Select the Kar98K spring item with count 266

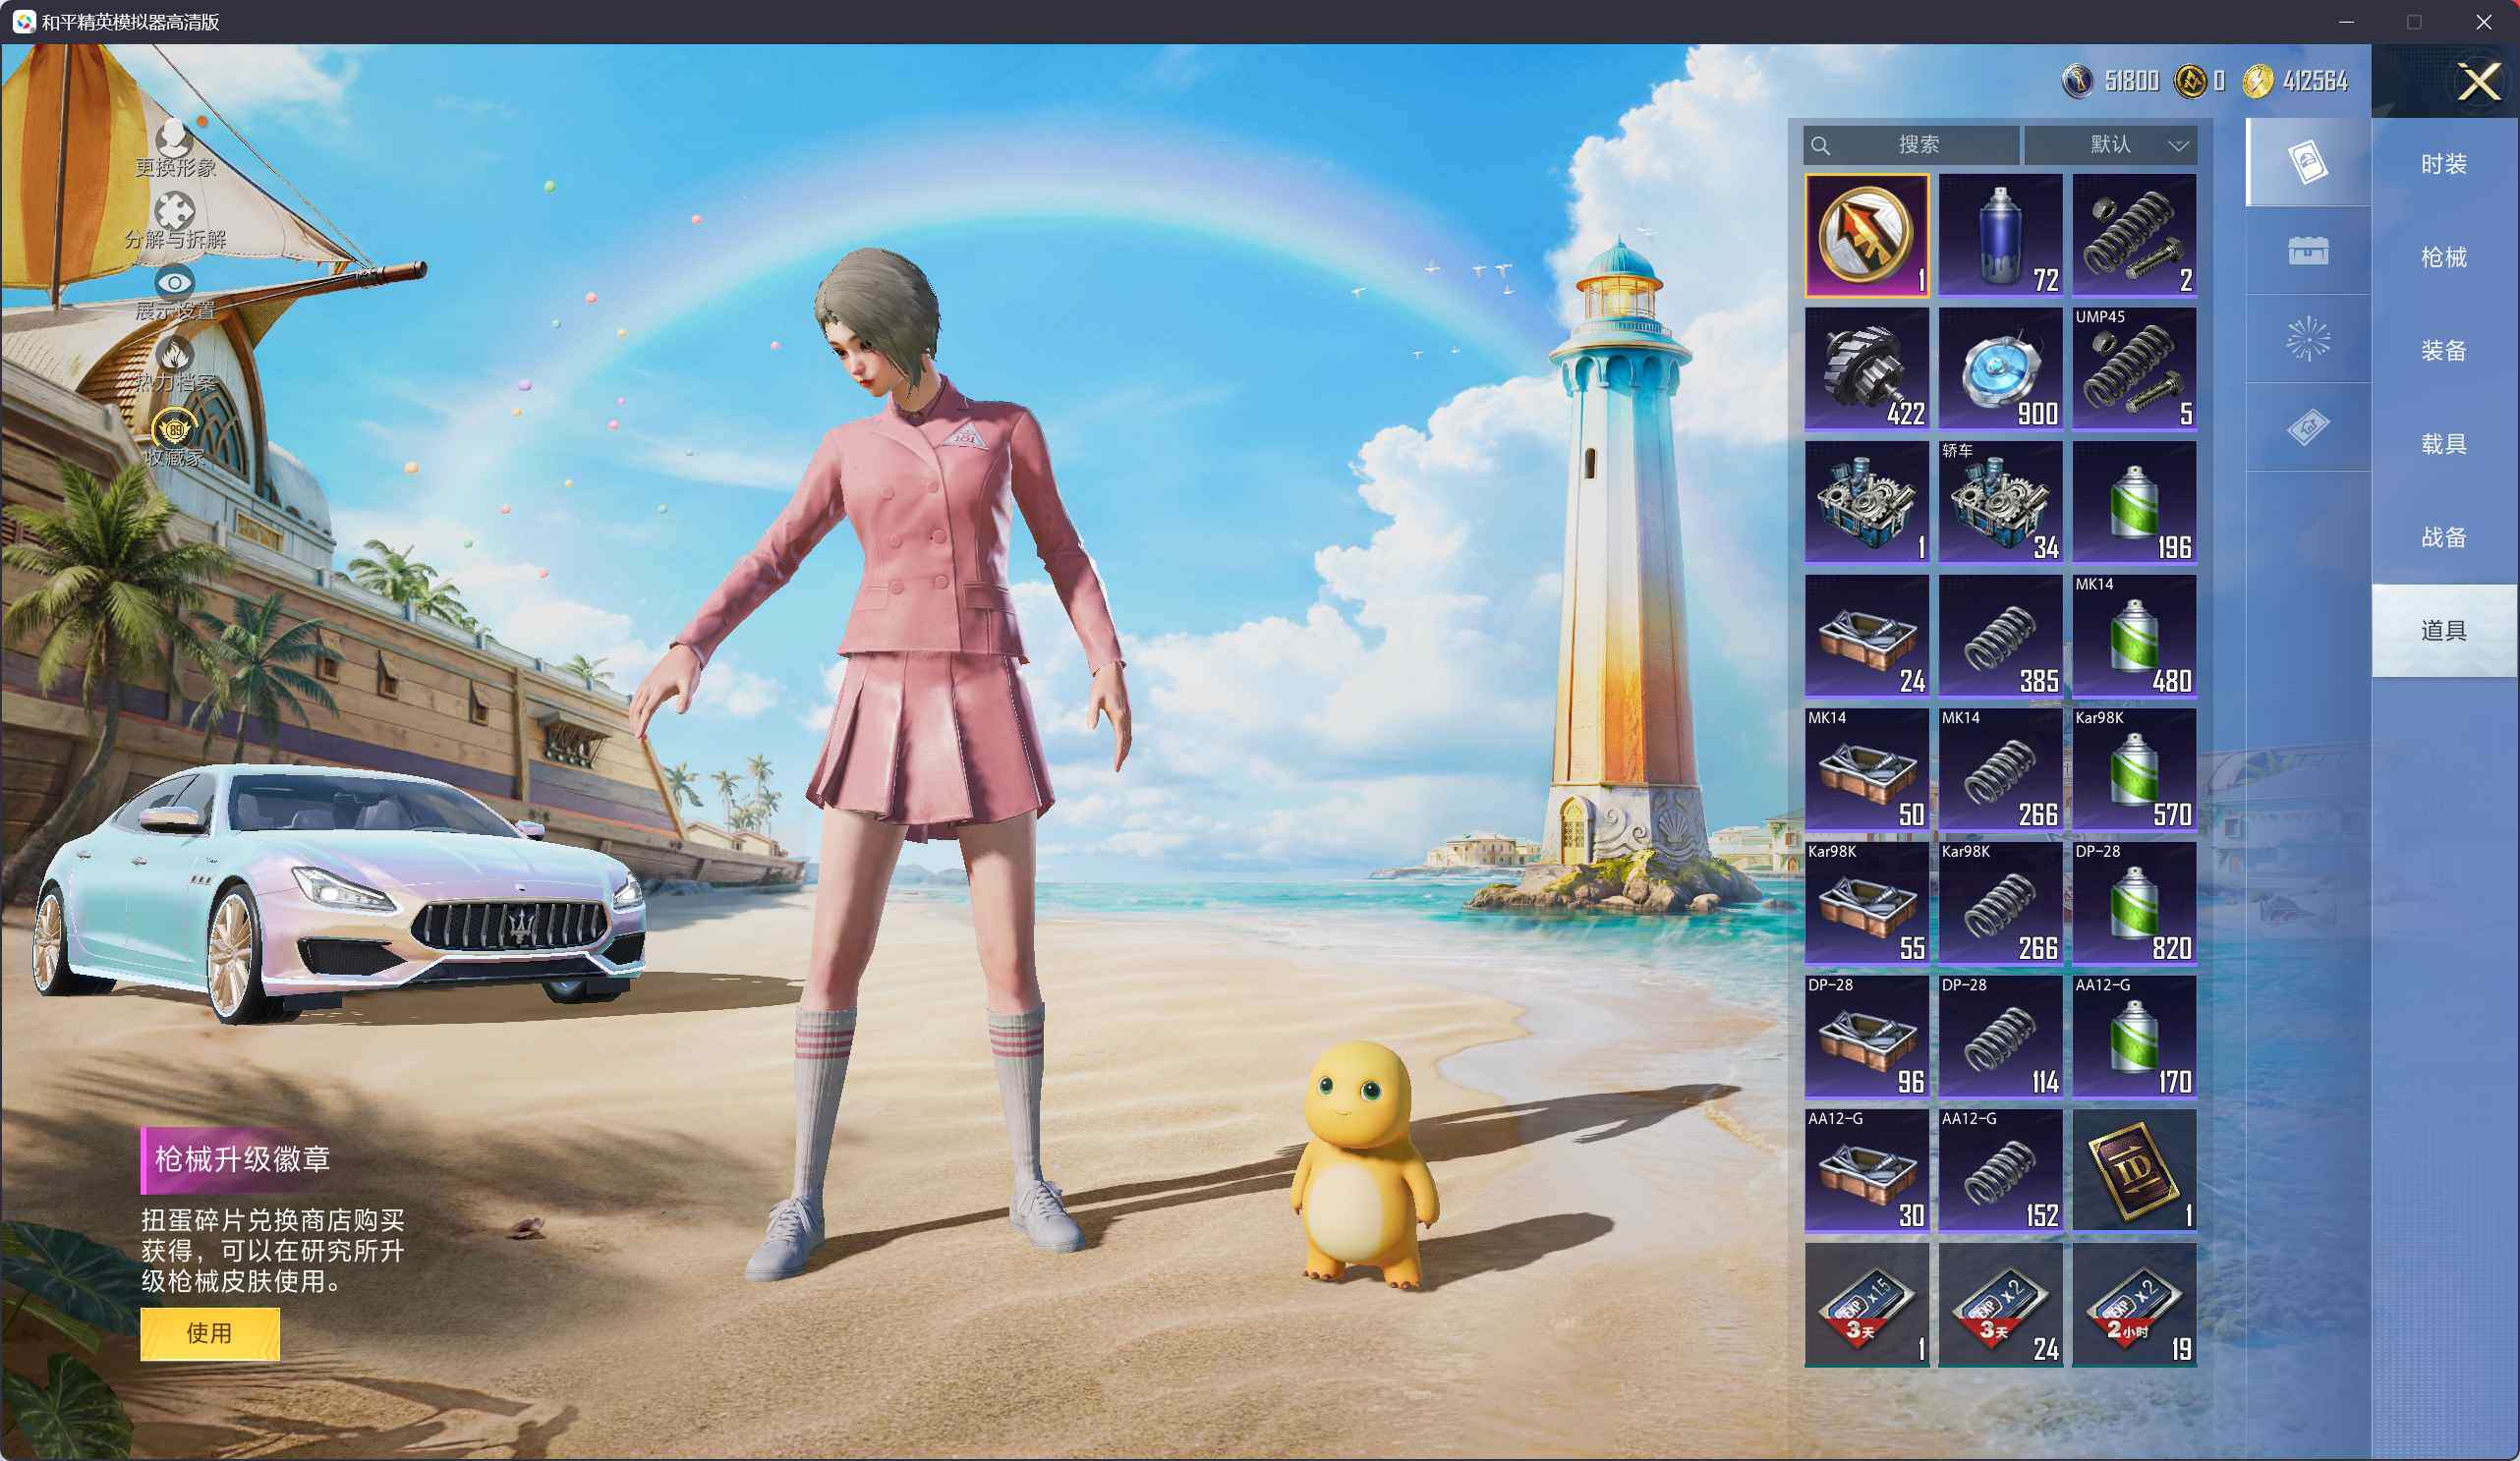click(2000, 904)
